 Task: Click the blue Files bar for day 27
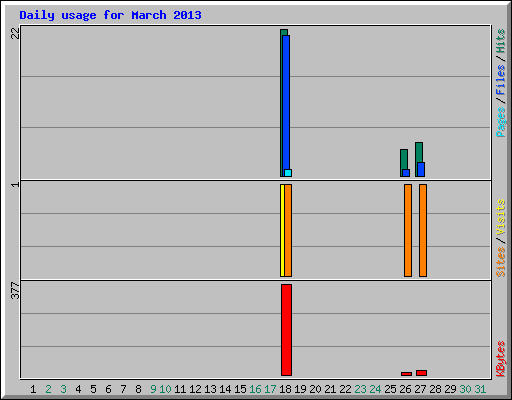[x=421, y=169]
